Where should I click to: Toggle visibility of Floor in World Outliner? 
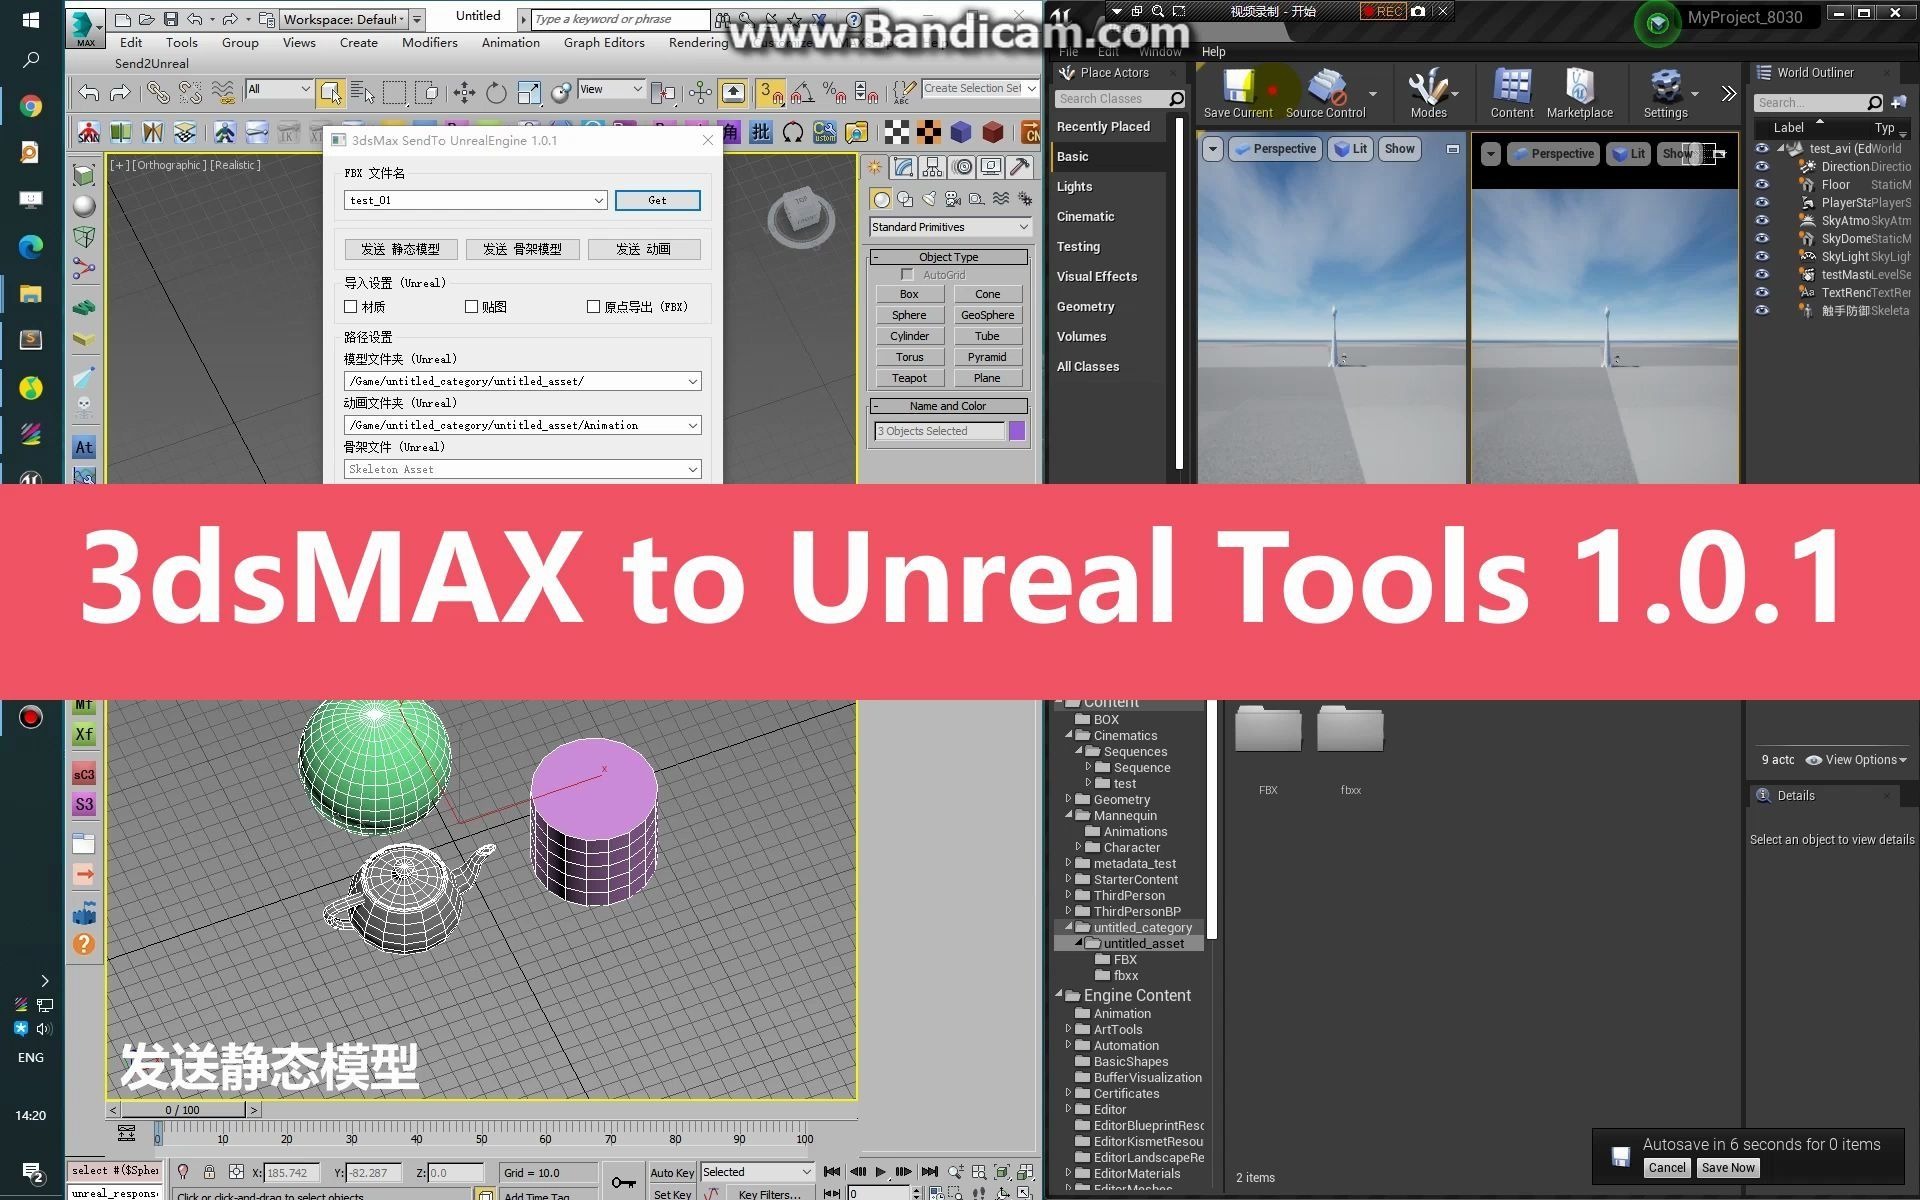(1762, 184)
